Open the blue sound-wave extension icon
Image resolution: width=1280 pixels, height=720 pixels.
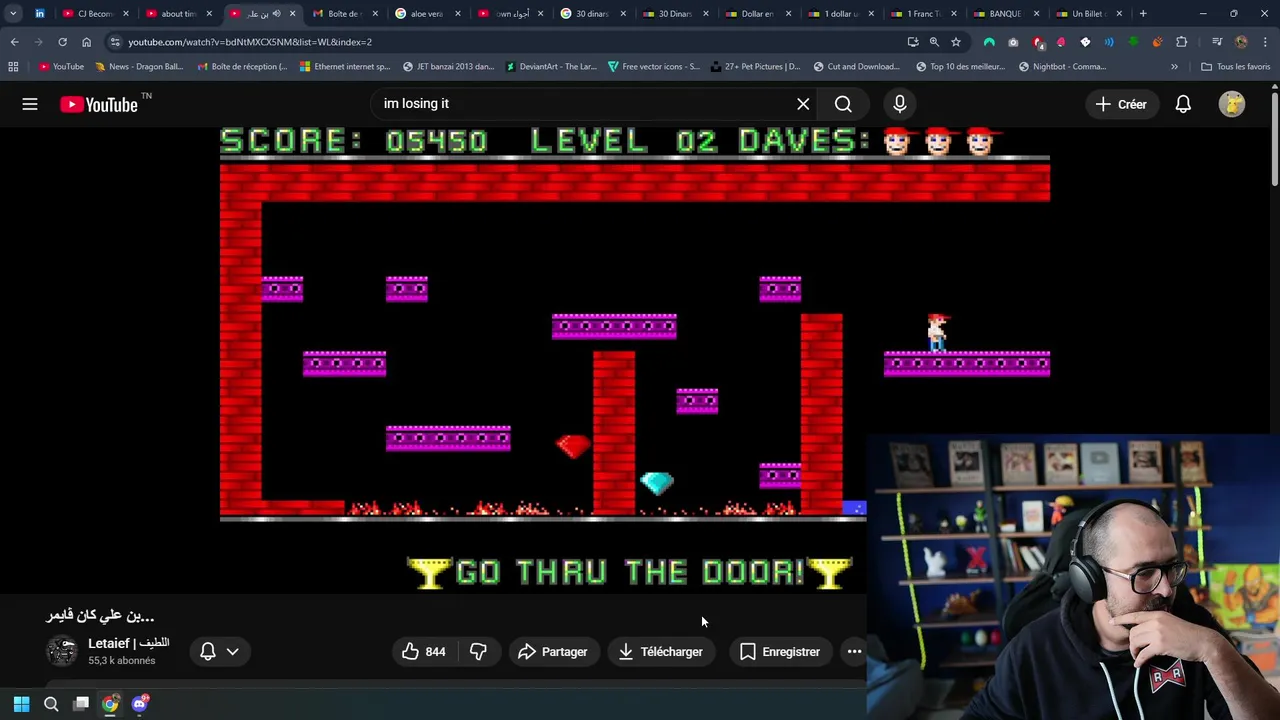pos(1109,42)
